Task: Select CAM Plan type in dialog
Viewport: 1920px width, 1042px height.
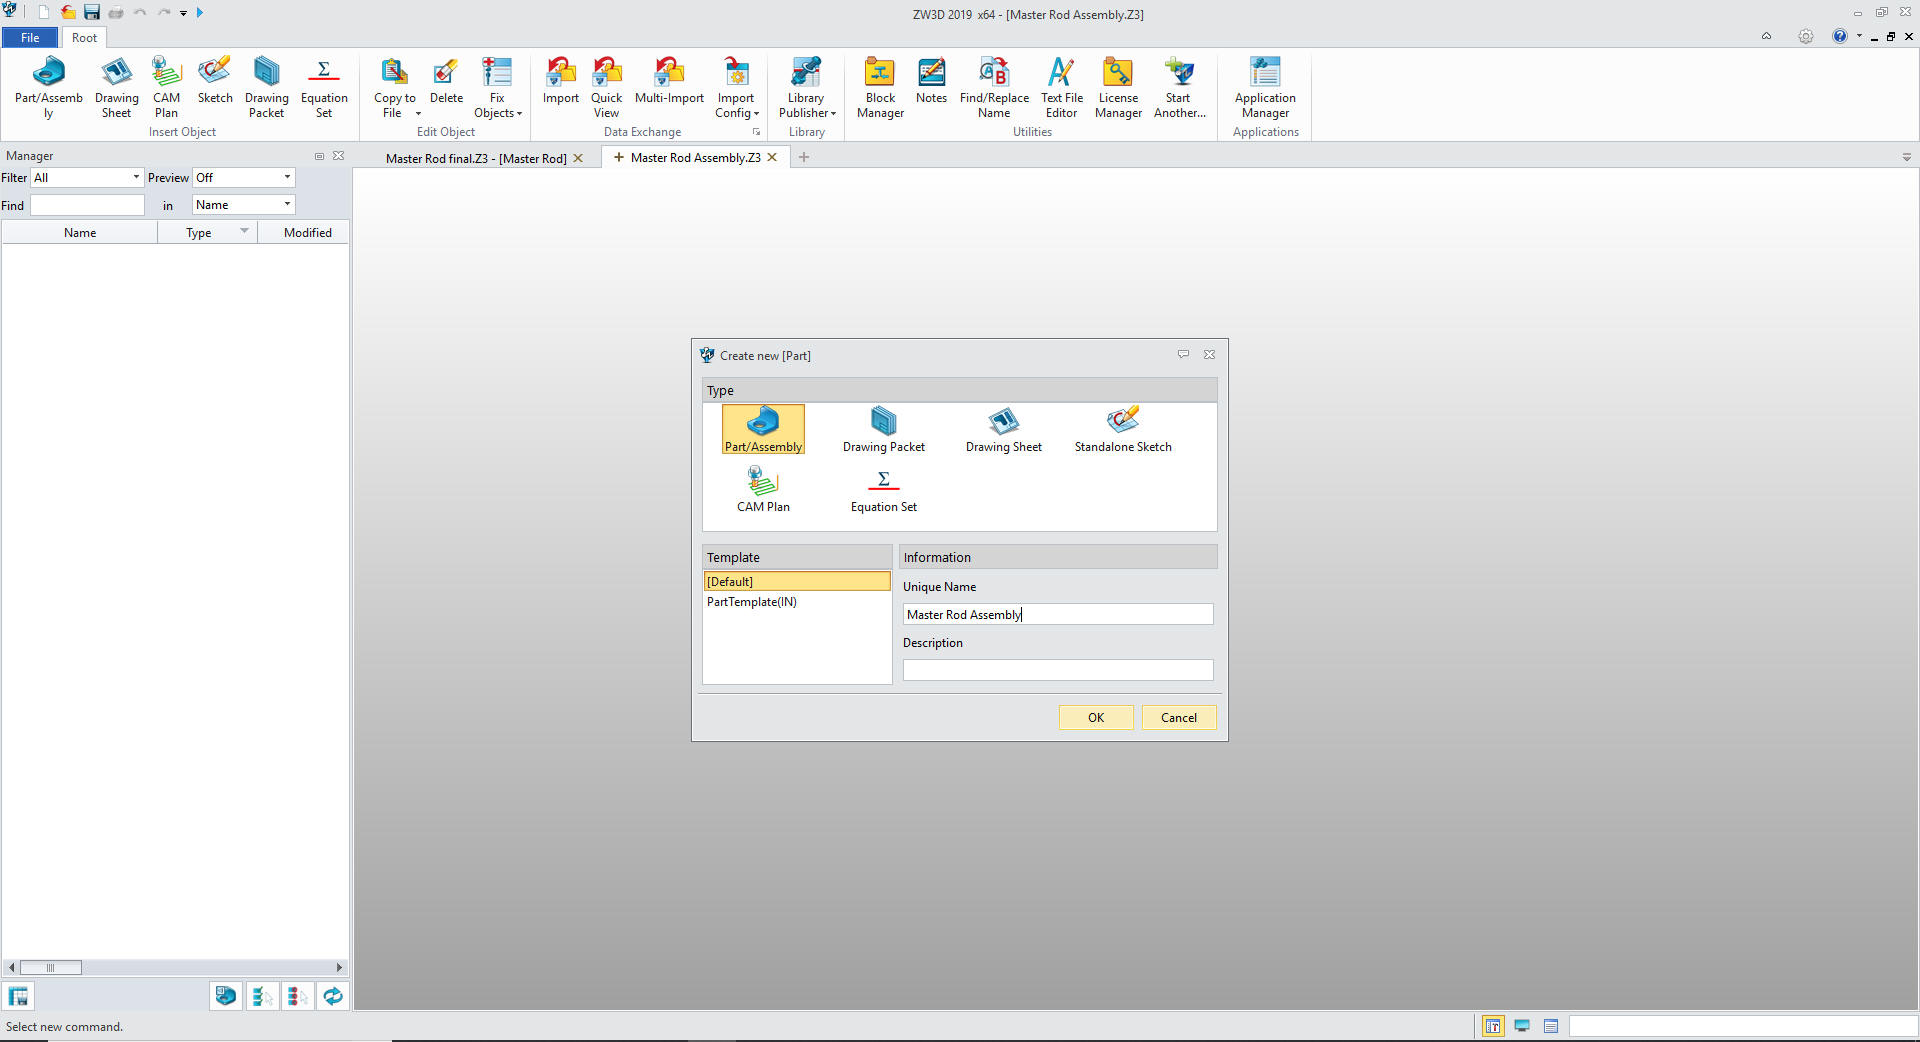Action: [x=763, y=490]
